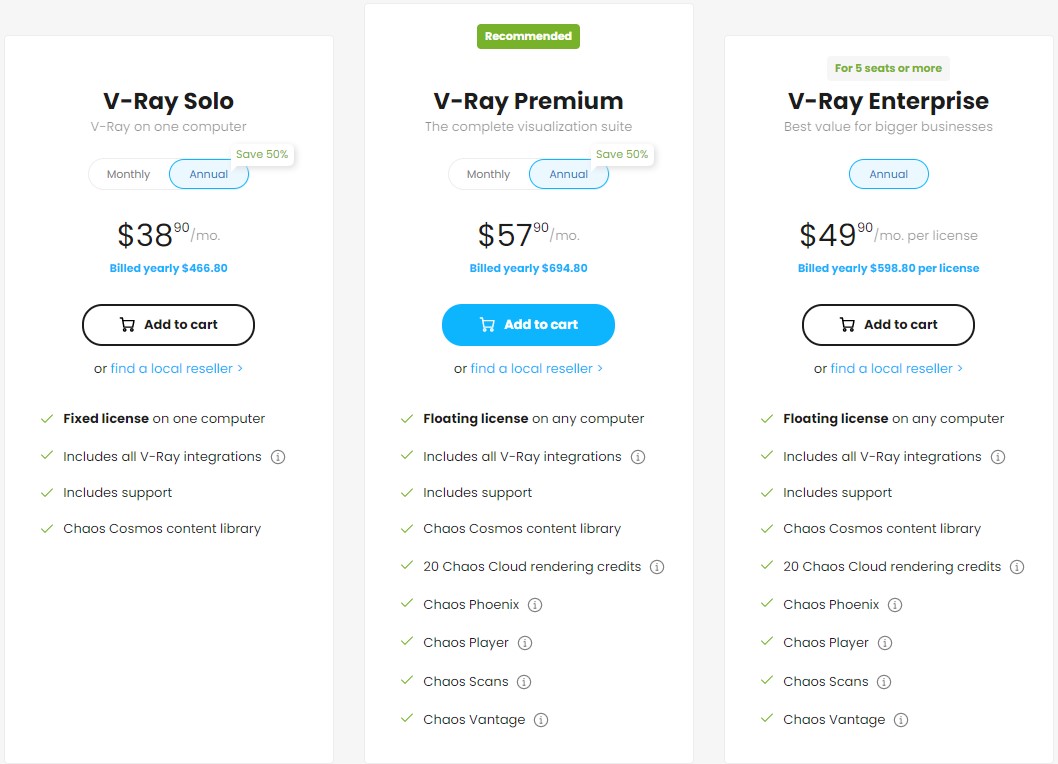Find a local reseller for V-Ray Premium
1058x764 pixels.
pos(536,369)
